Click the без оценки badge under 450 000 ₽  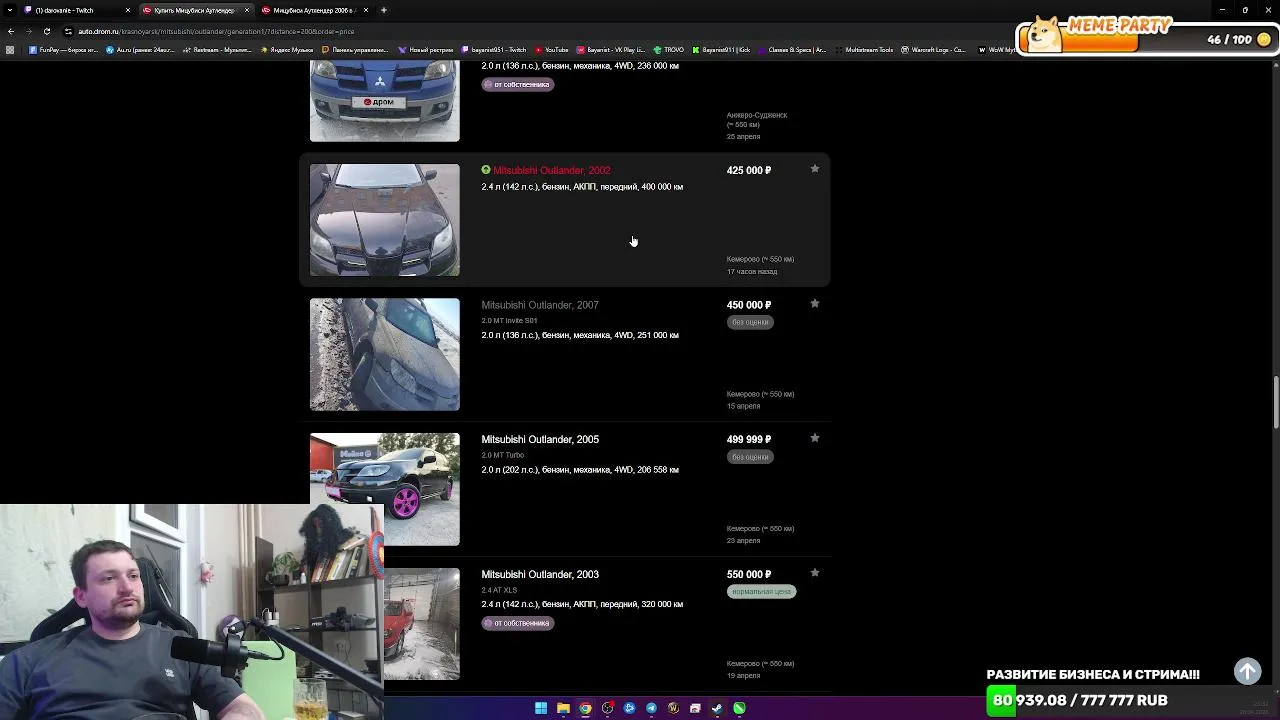pos(750,322)
